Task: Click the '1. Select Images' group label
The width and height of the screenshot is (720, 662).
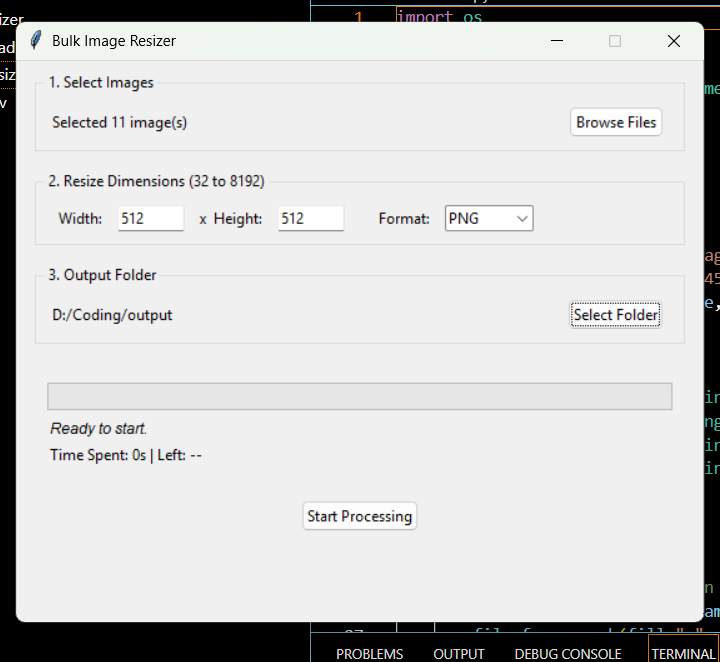Action: coord(101,83)
